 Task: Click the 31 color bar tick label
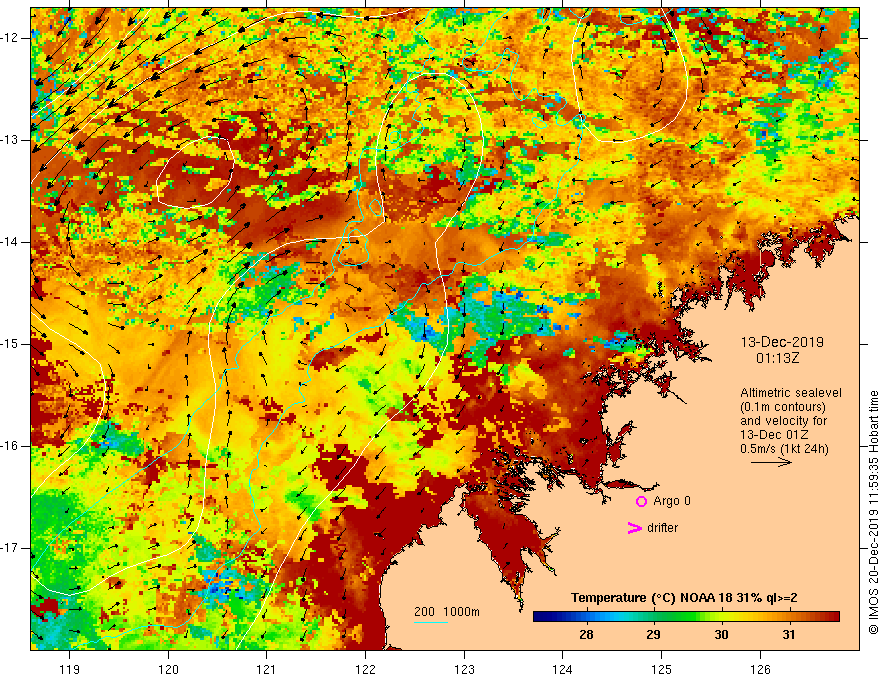789,635
